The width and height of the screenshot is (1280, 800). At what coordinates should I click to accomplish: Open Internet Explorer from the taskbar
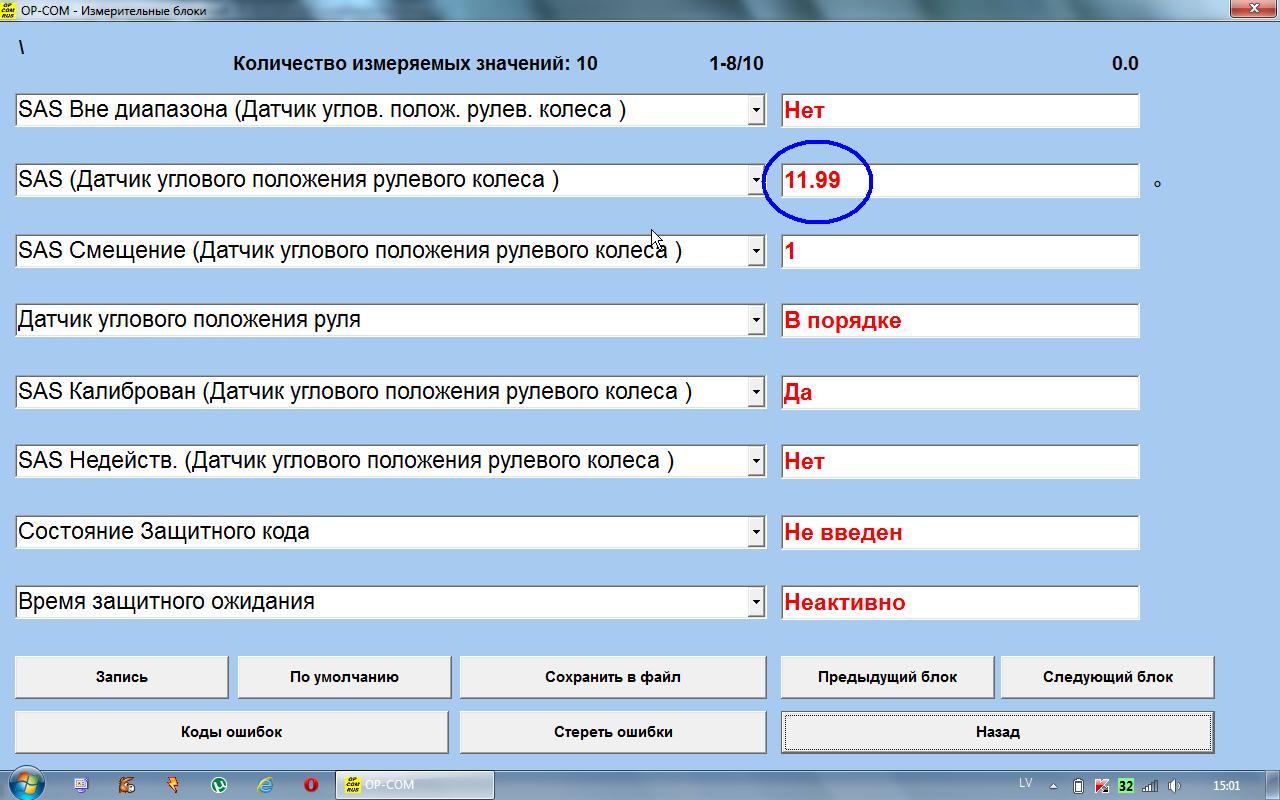[265, 785]
